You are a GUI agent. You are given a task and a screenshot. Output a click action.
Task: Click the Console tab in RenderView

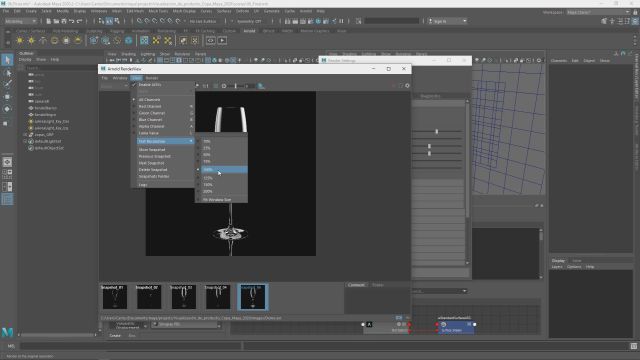356,285
